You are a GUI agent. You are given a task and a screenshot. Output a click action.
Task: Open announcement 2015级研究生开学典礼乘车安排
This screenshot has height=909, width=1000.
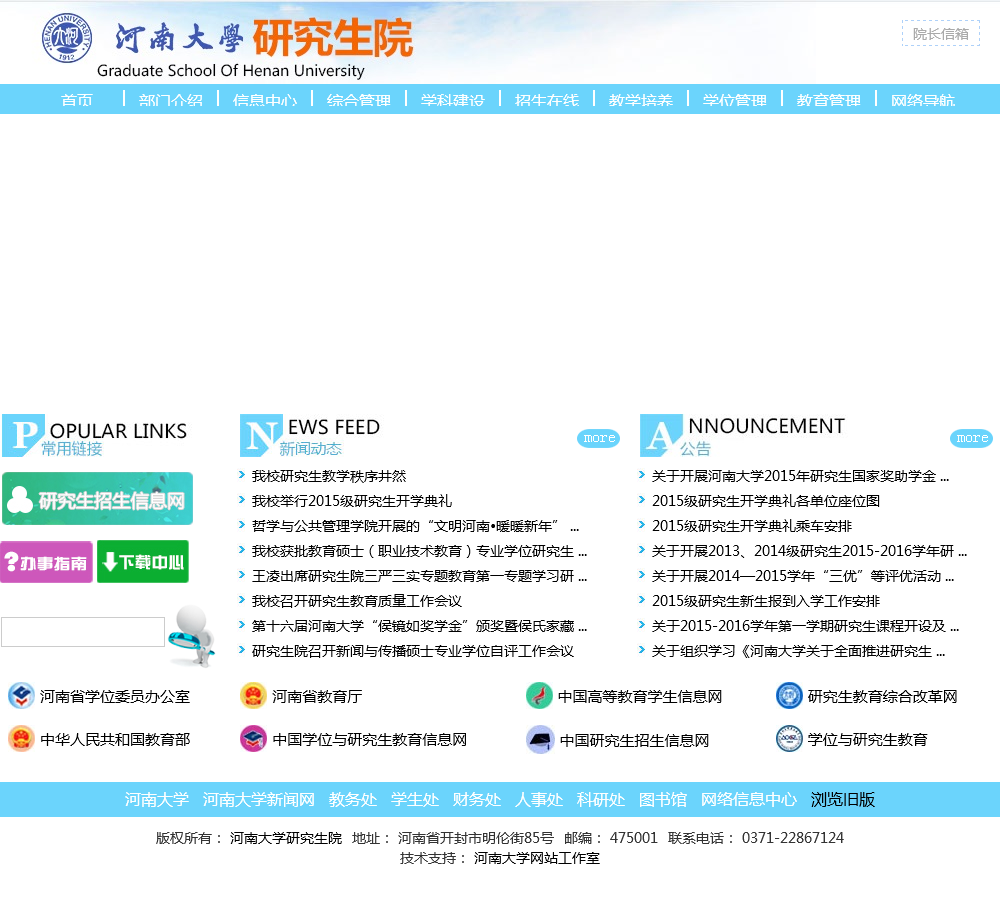pos(752,526)
